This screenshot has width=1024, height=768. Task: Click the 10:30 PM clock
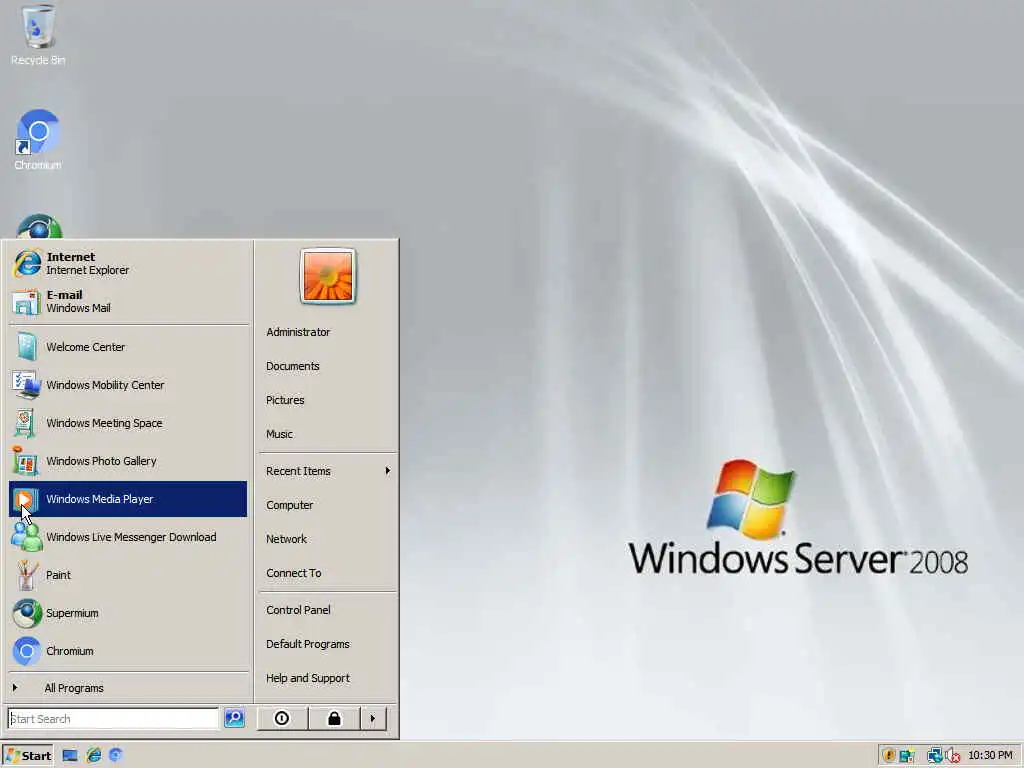(990, 756)
